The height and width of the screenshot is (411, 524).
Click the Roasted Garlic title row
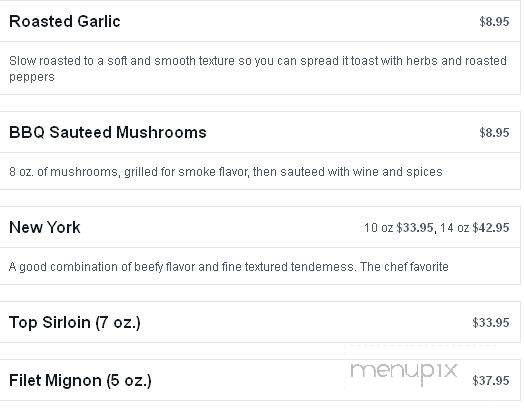click(260, 21)
